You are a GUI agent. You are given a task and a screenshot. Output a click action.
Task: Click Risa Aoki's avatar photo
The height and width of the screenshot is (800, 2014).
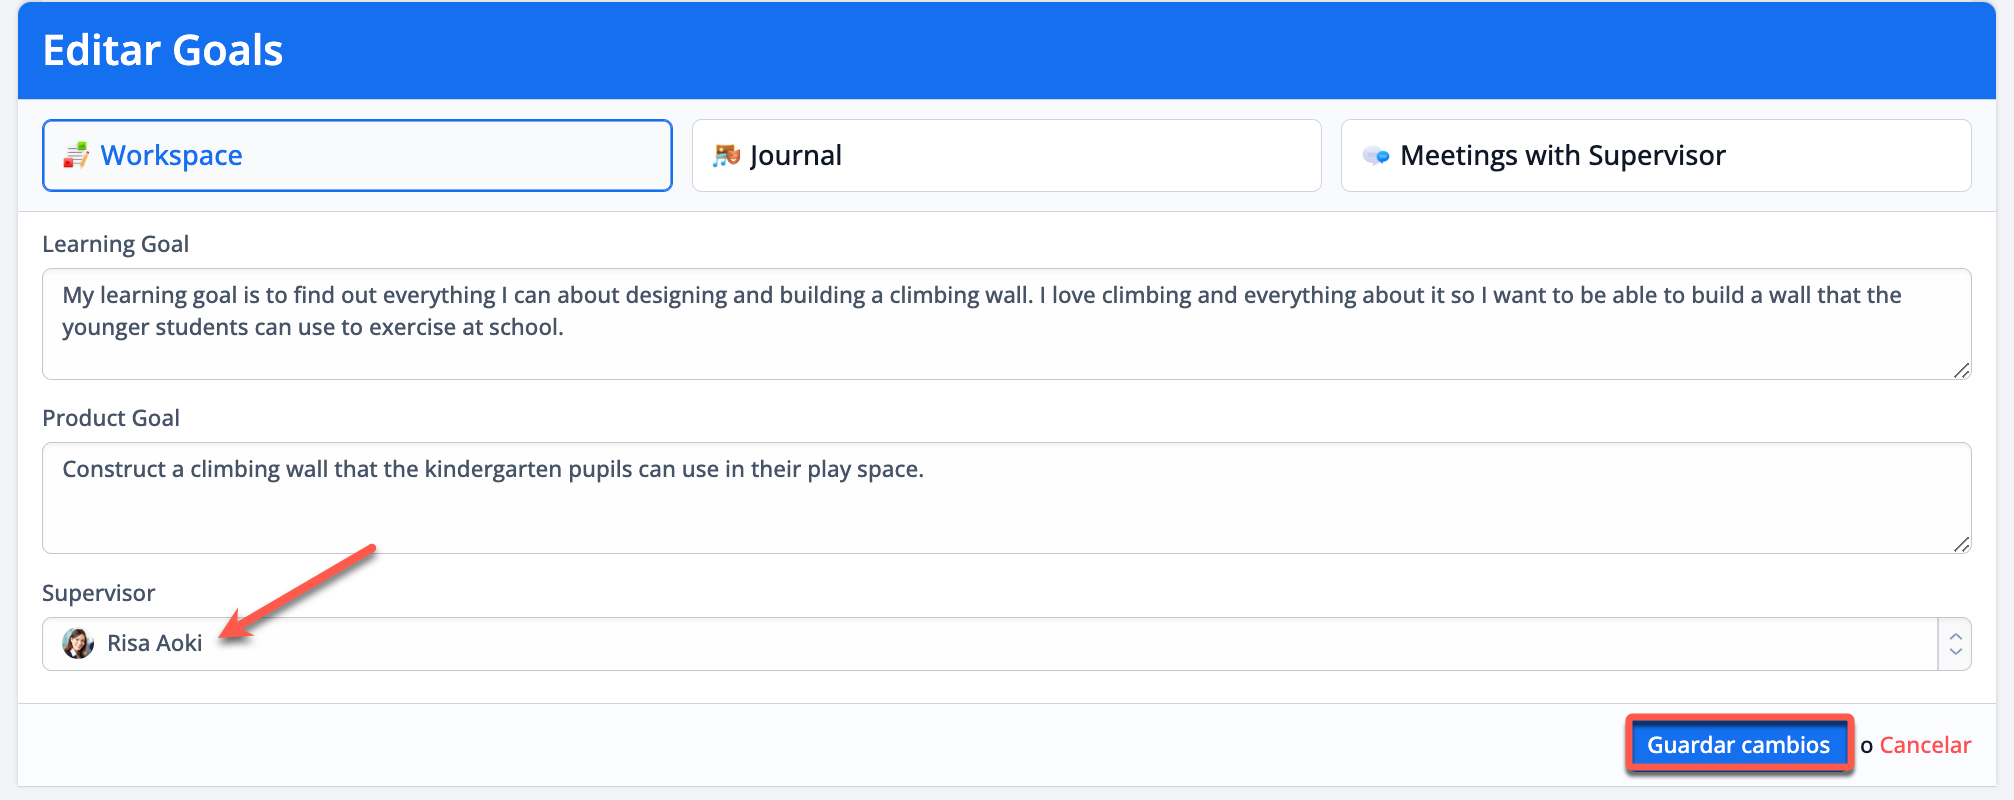[x=78, y=643]
